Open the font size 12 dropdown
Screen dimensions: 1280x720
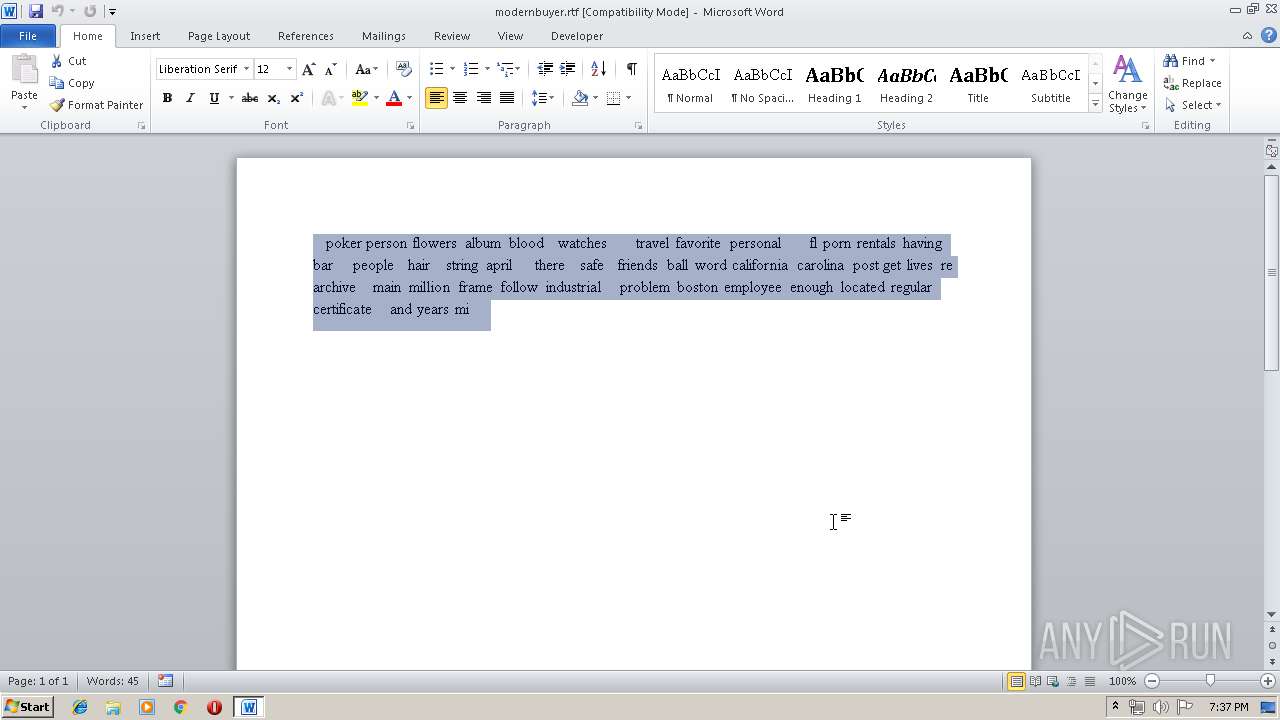click(289, 69)
